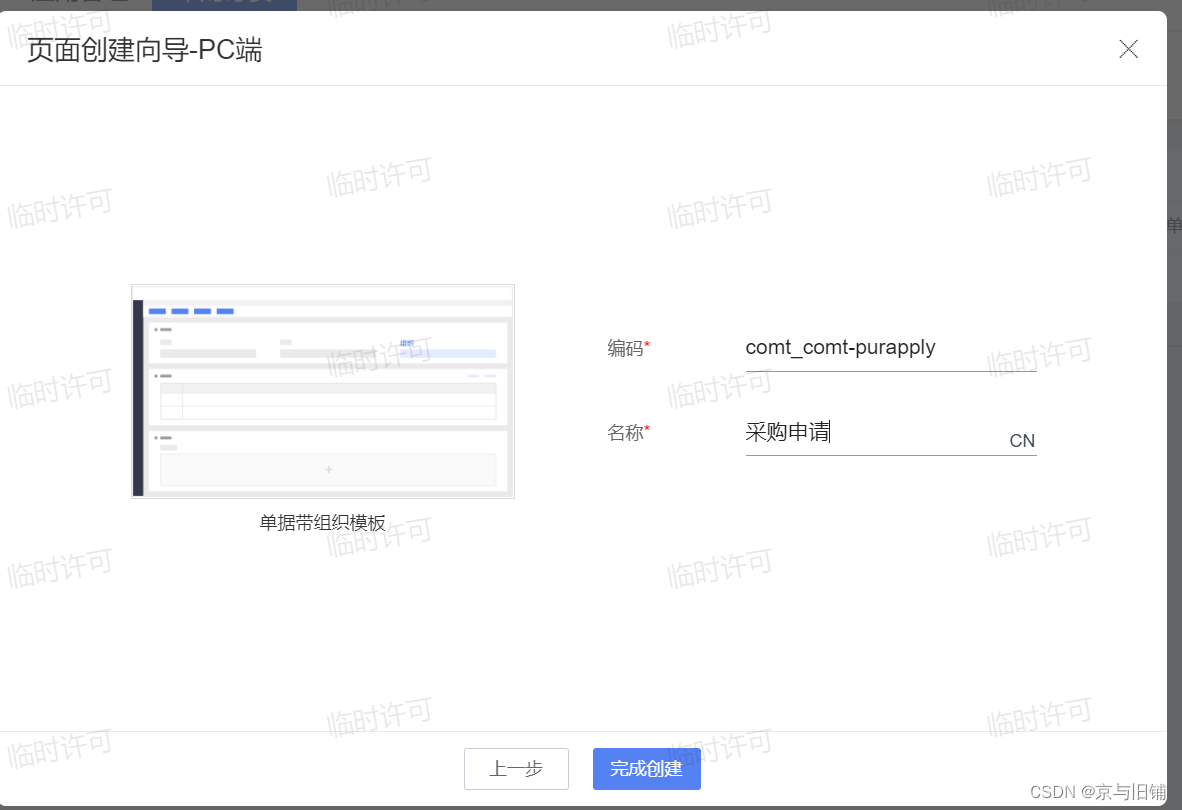This screenshot has width=1182, height=810.
Task: Open the CN language selector in 名称 field
Action: pyautogui.click(x=1021, y=441)
